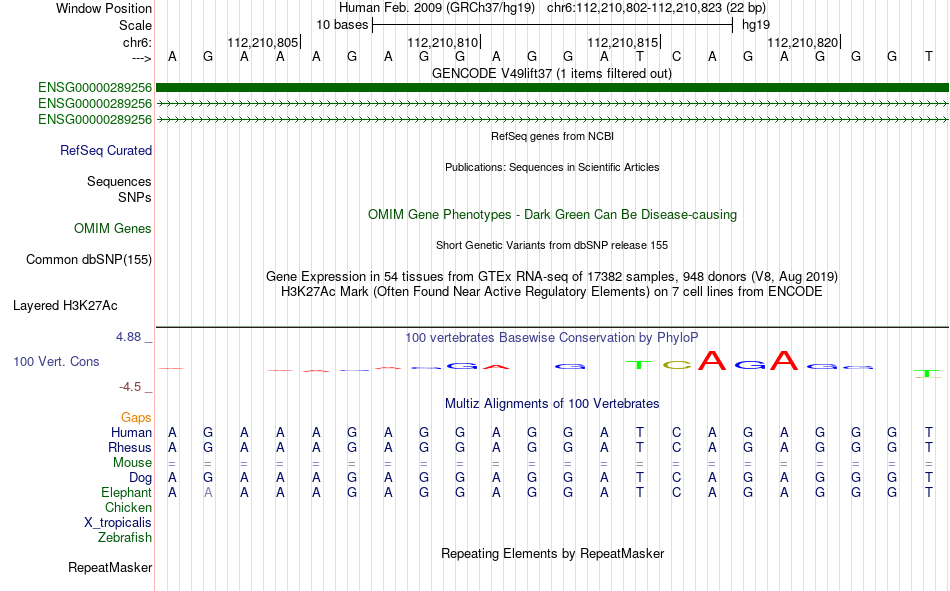Click the 112,210,805 ruler position
The image size is (950, 591).
(263, 42)
